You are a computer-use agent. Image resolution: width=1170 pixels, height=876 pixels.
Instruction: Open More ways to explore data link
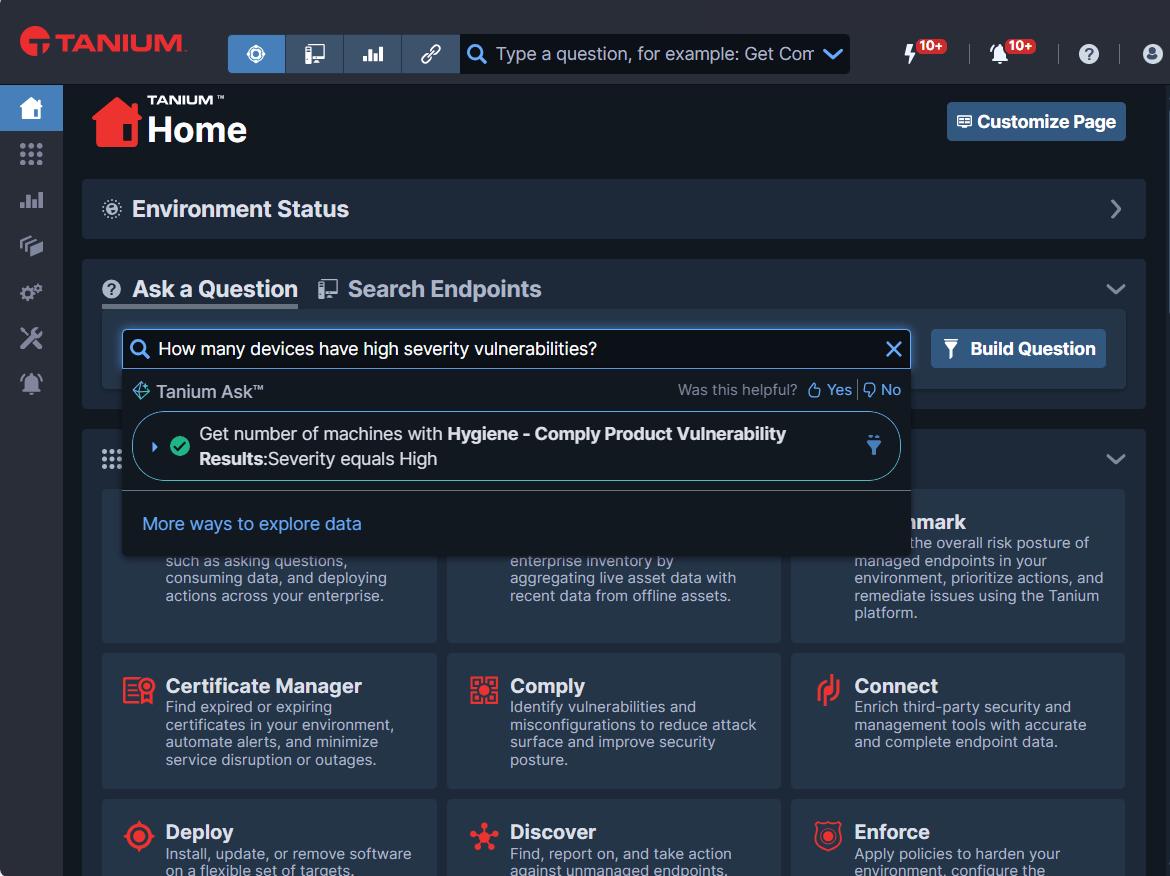coord(252,524)
